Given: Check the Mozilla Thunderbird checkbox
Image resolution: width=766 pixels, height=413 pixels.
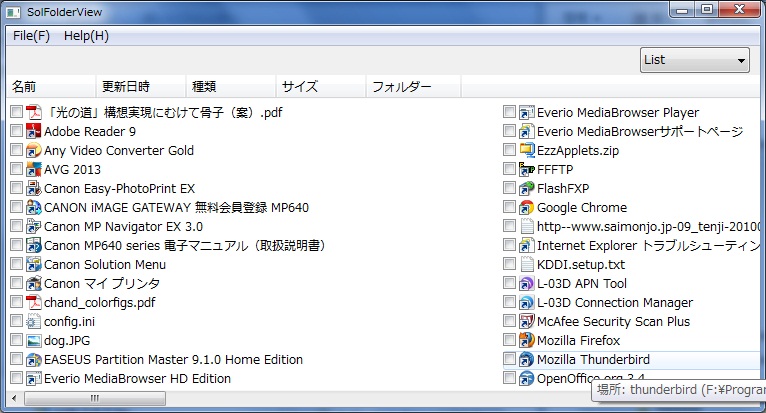Looking at the screenshot, I should (x=509, y=359).
